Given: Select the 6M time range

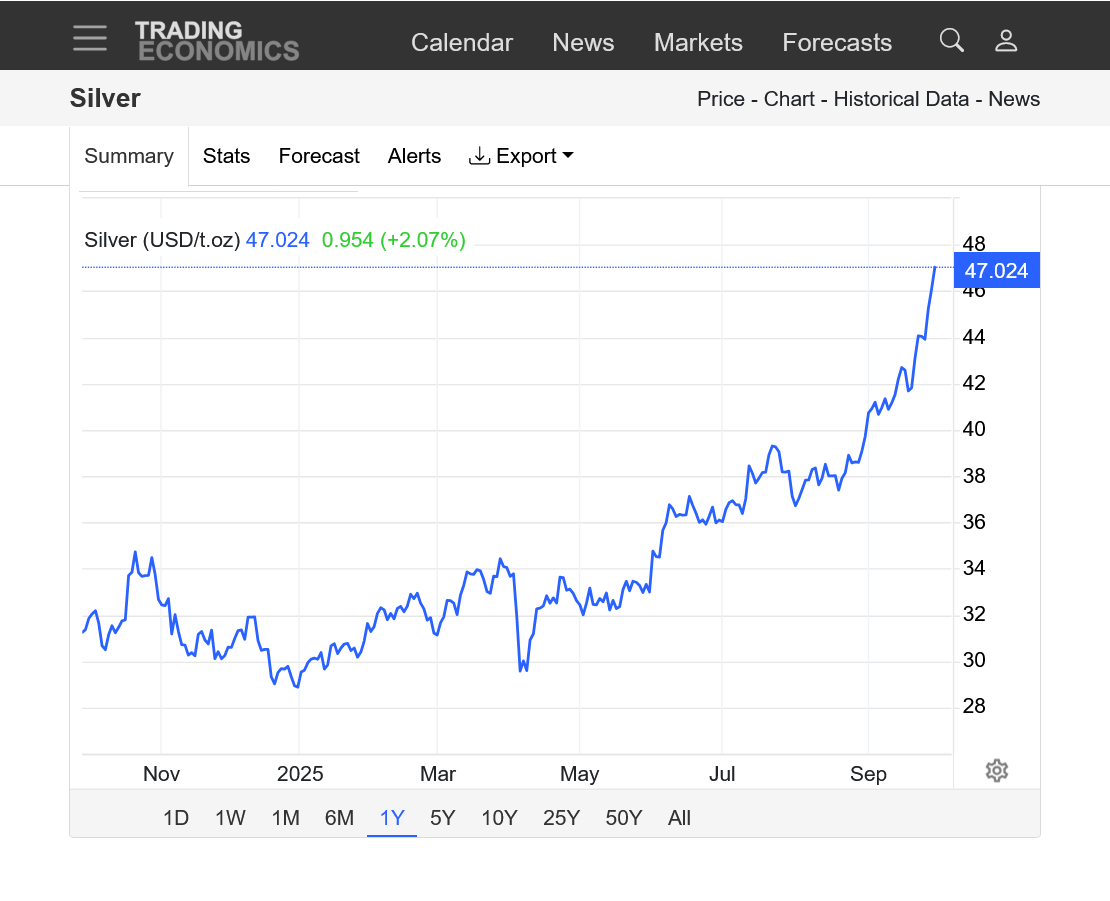Looking at the screenshot, I should point(339,818).
